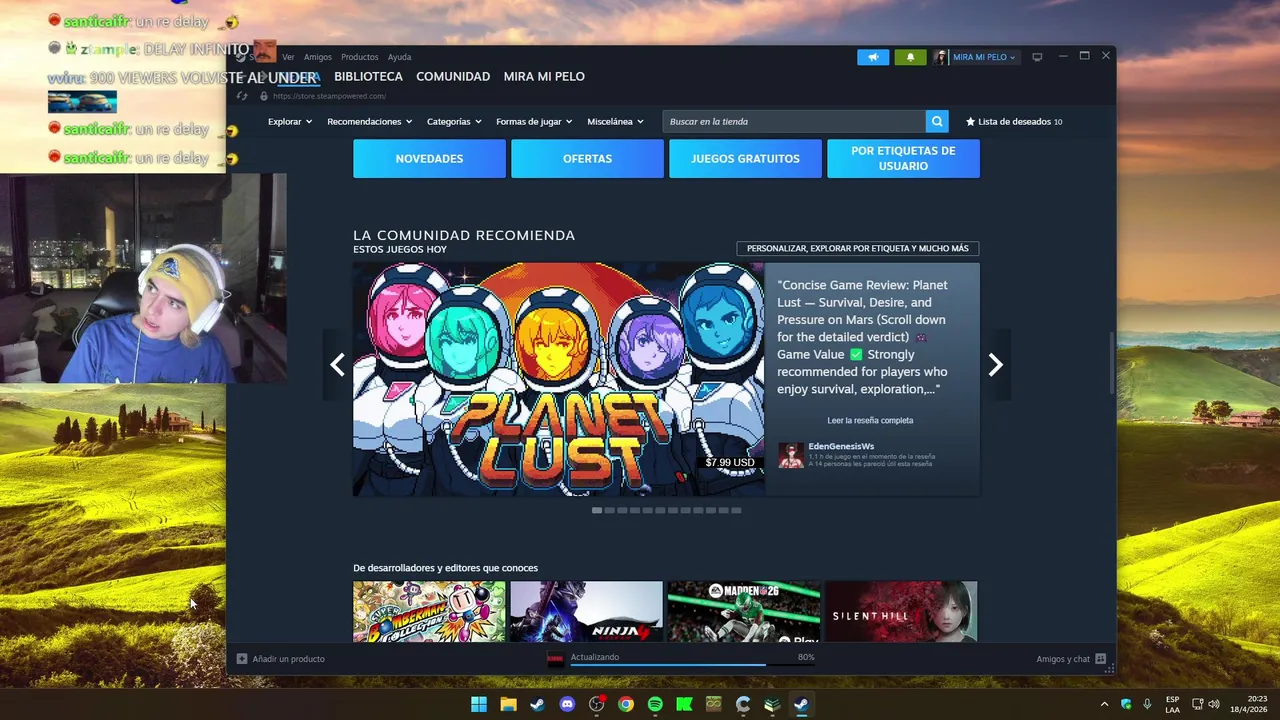Image resolution: width=1280 pixels, height=720 pixels.
Task: Open the Madden 26 thumbnail
Action: [743, 611]
